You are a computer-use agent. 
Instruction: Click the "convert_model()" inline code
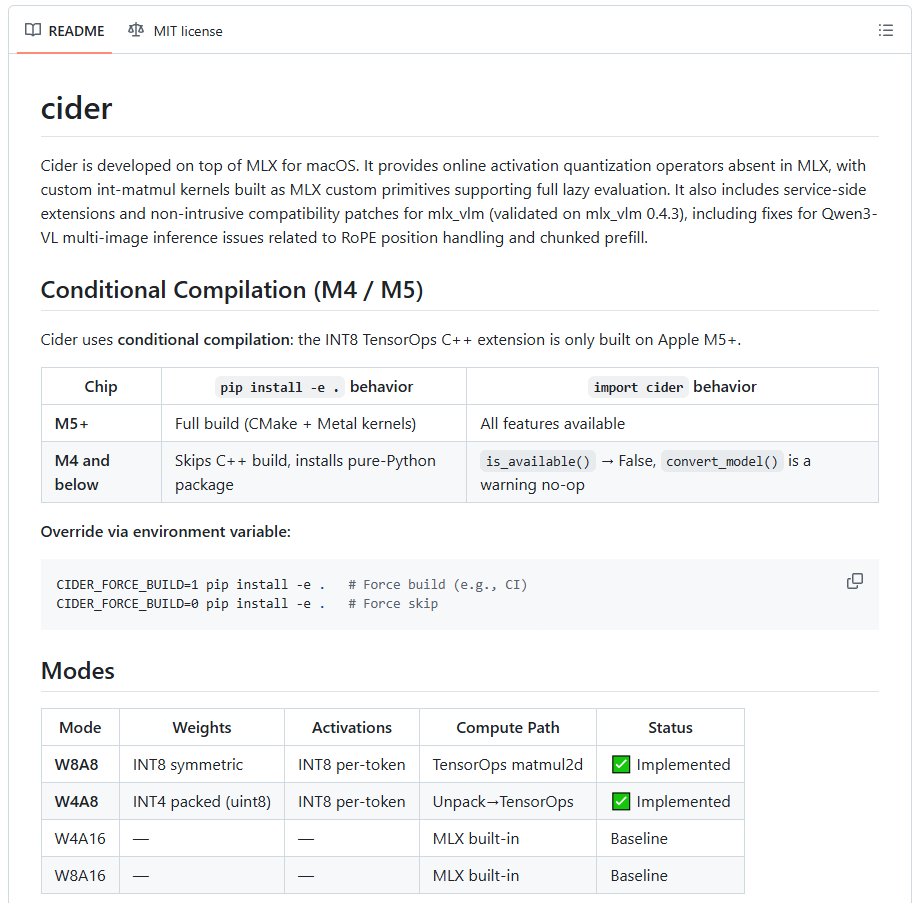722,461
